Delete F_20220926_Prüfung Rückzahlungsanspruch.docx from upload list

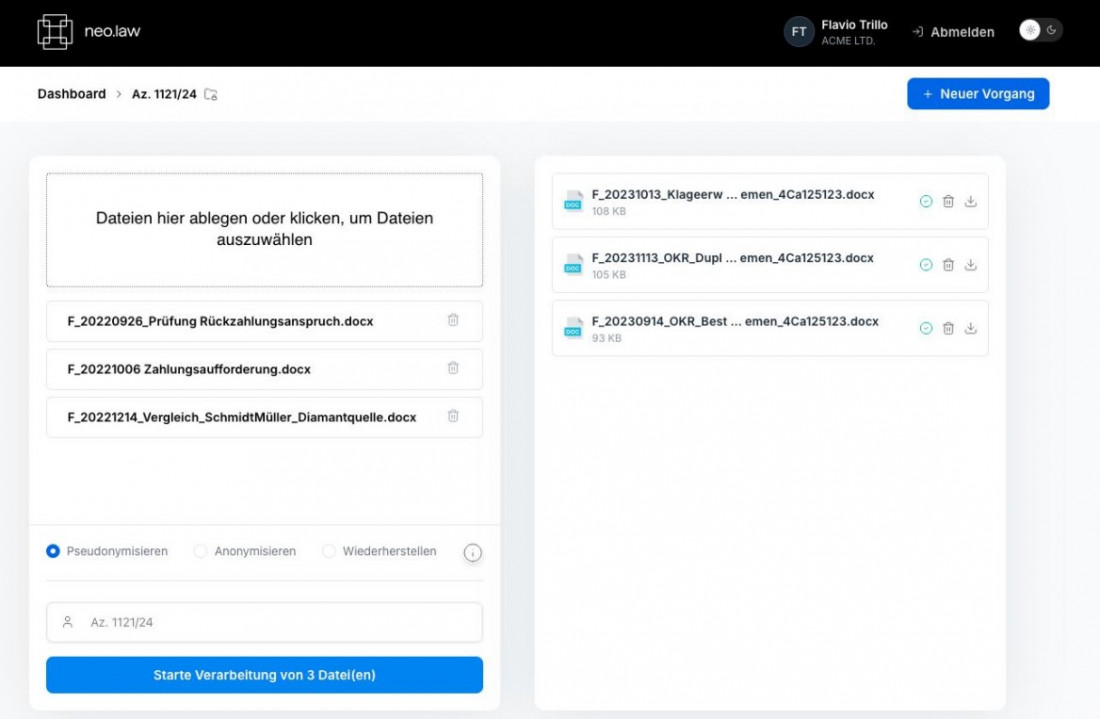[x=453, y=320]
